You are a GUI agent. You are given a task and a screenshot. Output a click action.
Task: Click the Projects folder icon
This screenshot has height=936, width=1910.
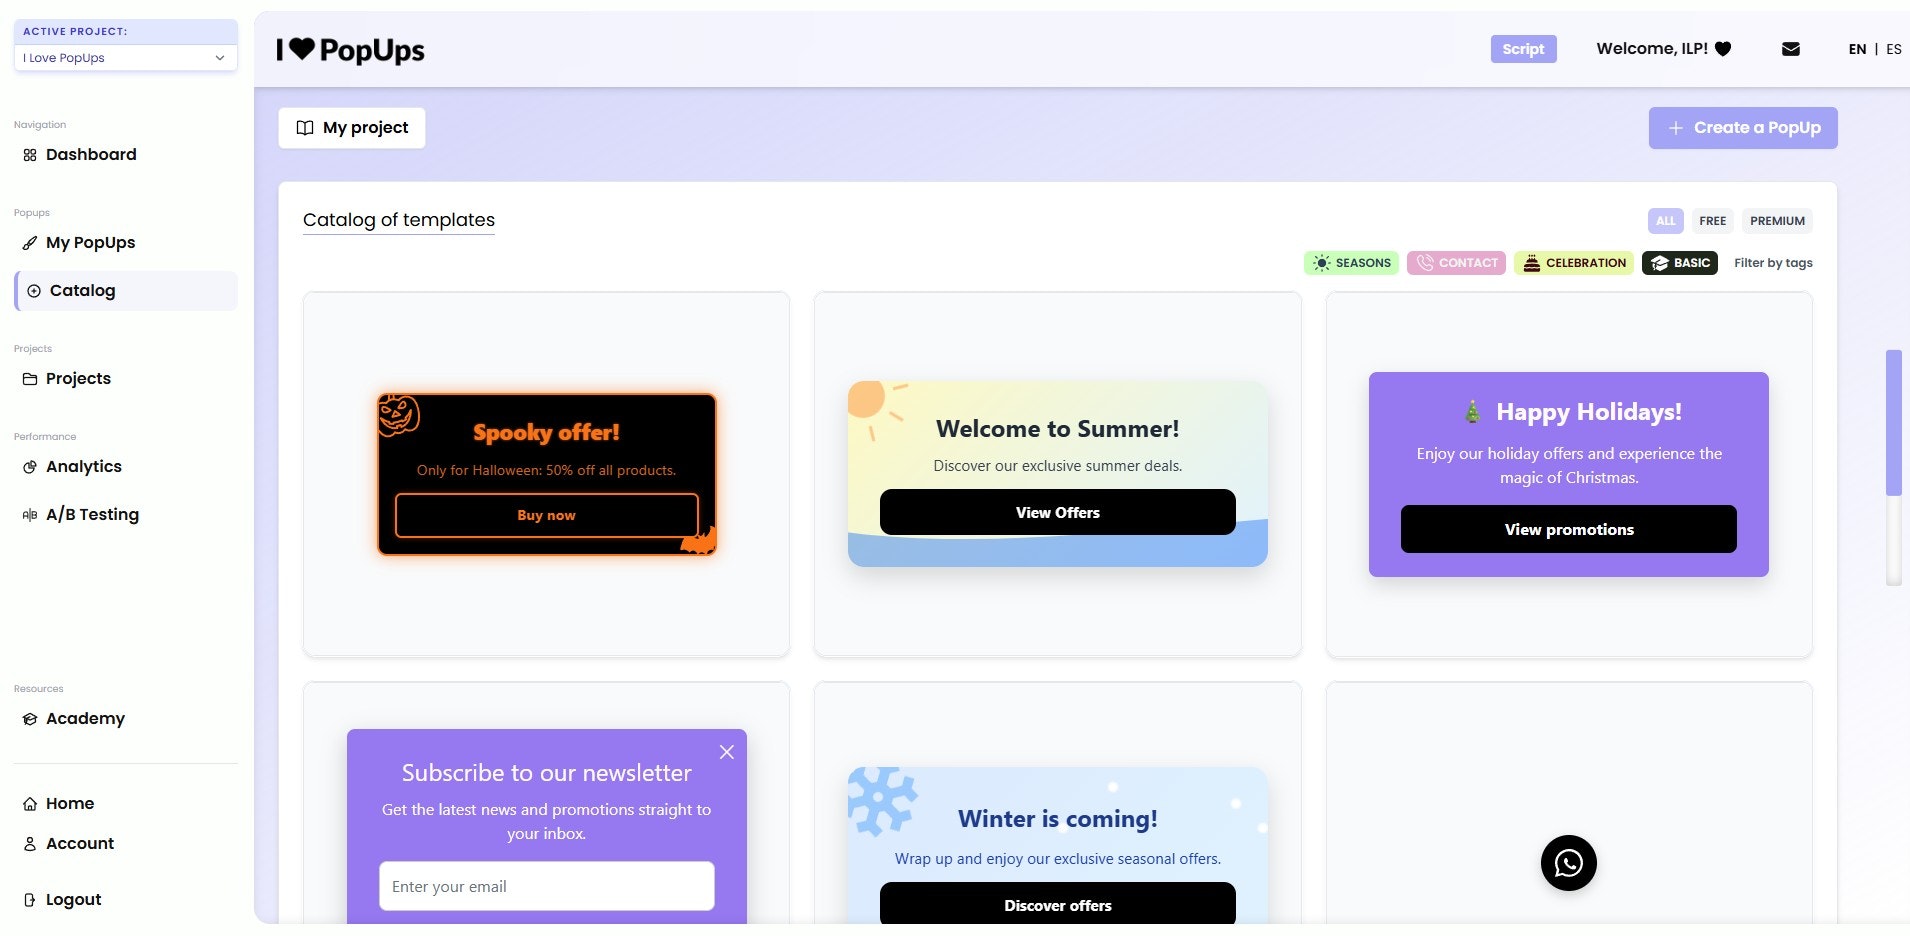(30, 379)
